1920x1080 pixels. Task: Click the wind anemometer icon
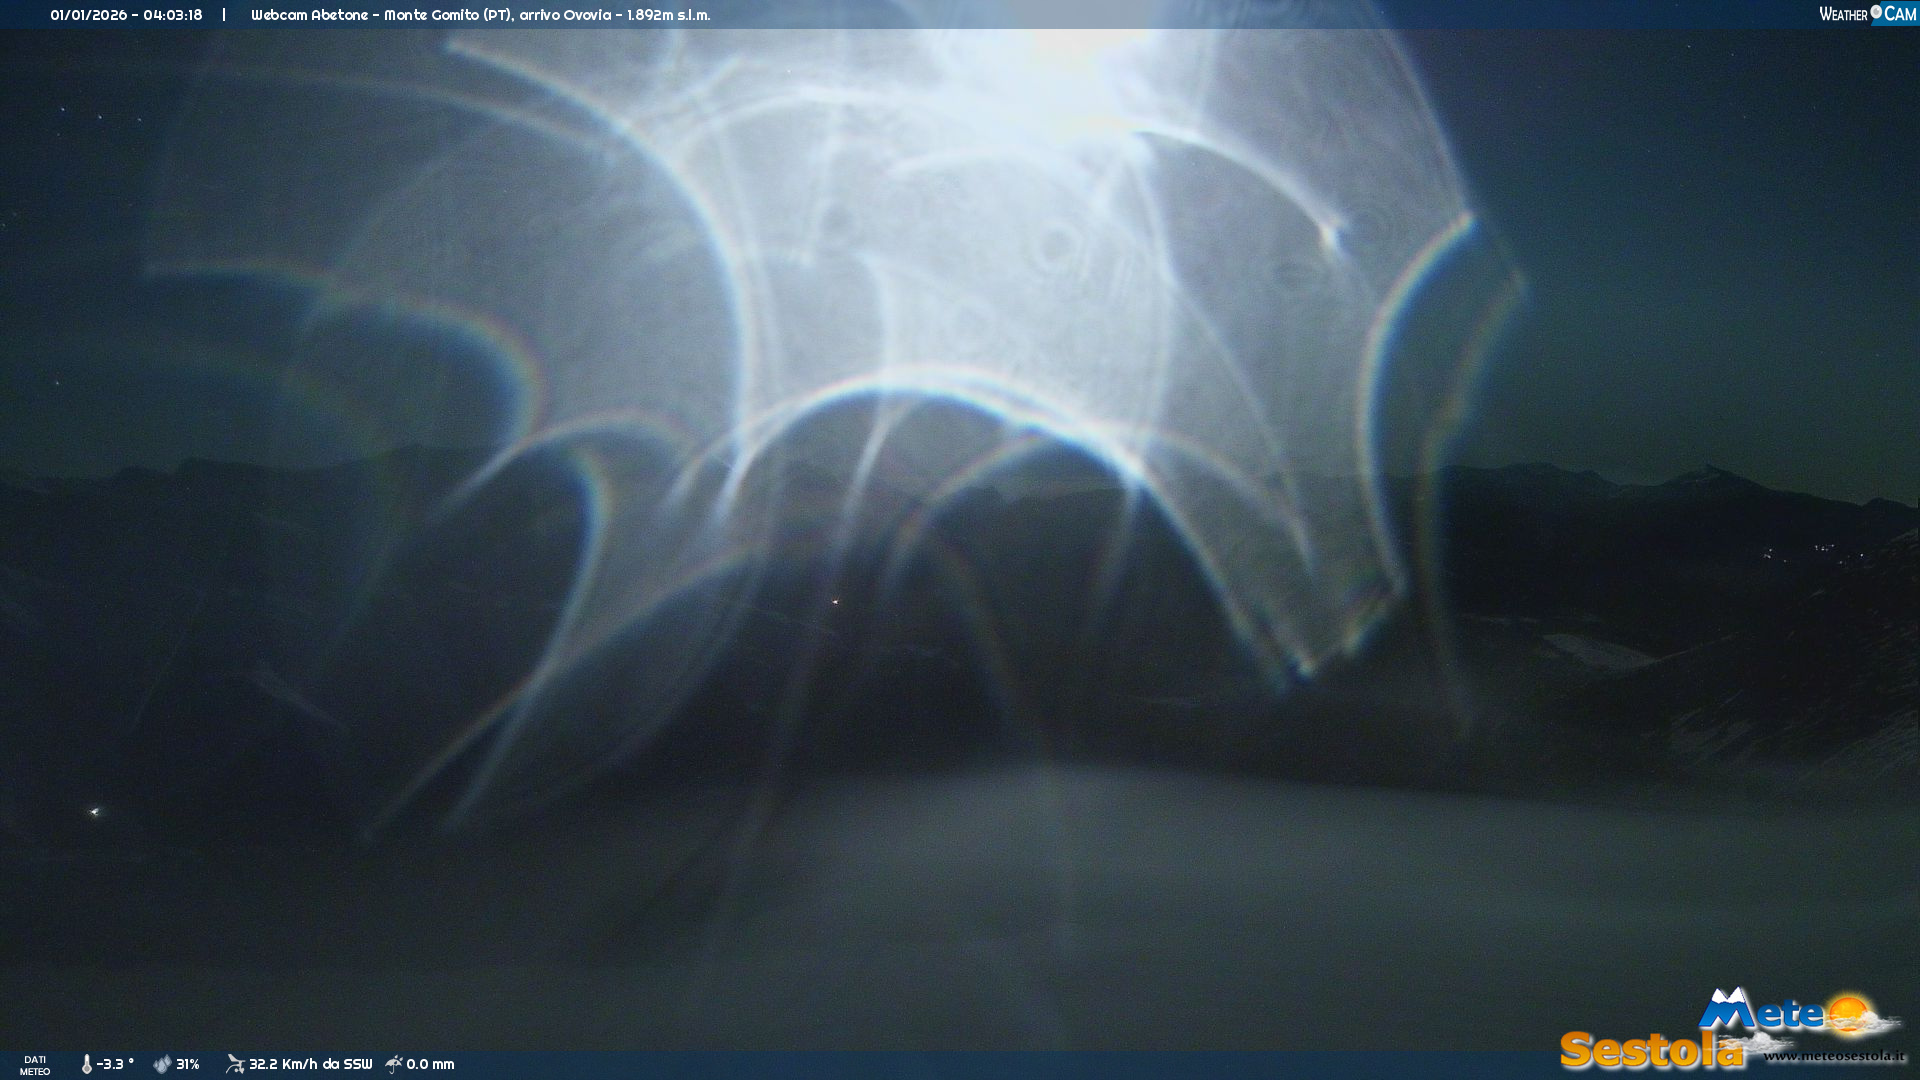(x=235, y=1064)
